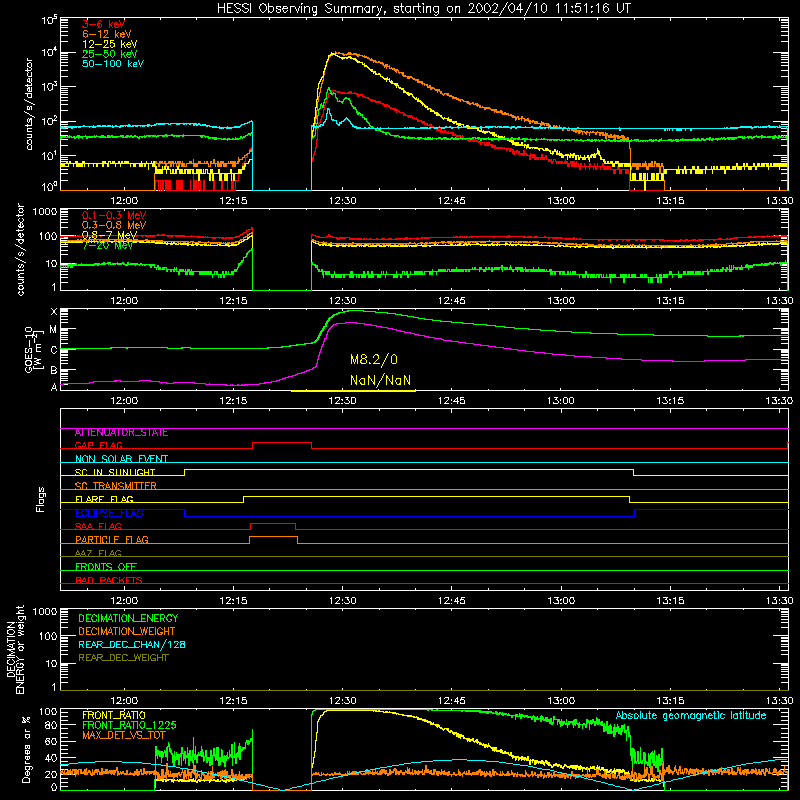Viewport: 800px width, 800px height.
Task: Click the MAX_DET_VS_TOT legend entry
Action: [124, 735]
